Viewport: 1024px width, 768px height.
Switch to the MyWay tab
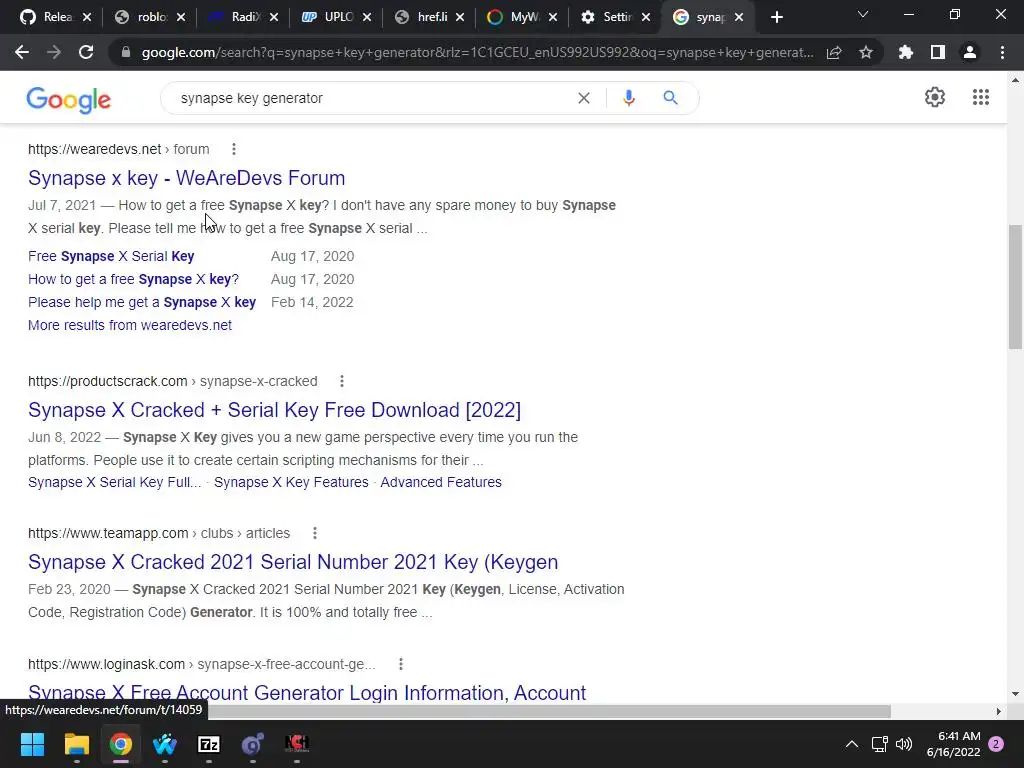513,17
